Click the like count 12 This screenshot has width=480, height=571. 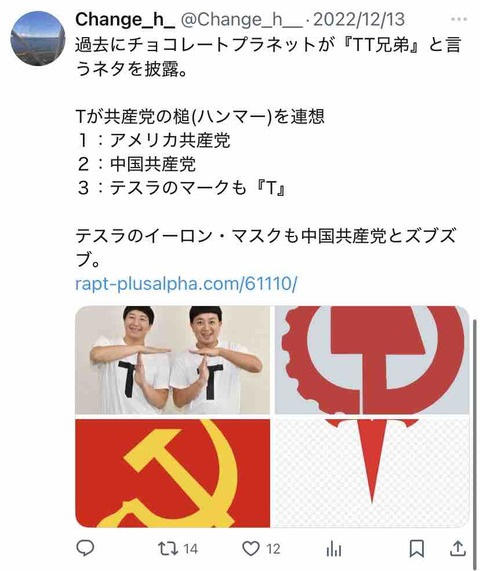[273, 549]
